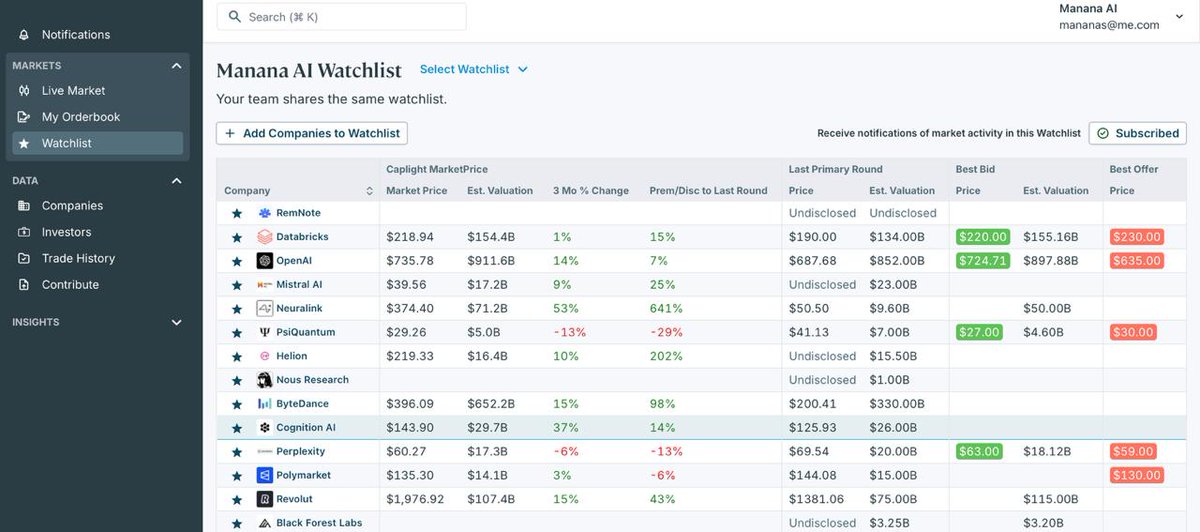Click the Revolut logo icon
Image resolution: width=1200 pixels, height=532 pixels.
[265, 499]
